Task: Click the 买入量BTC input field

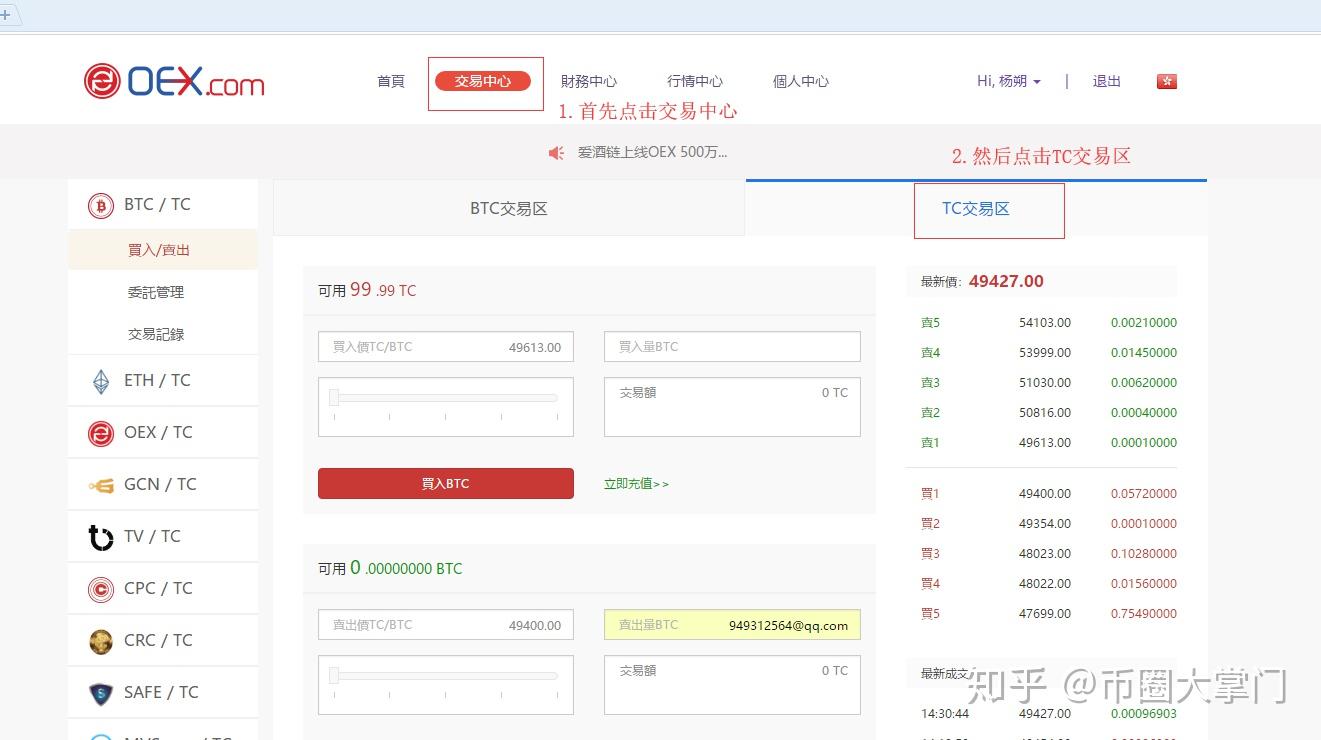Action: click(732, 346)
